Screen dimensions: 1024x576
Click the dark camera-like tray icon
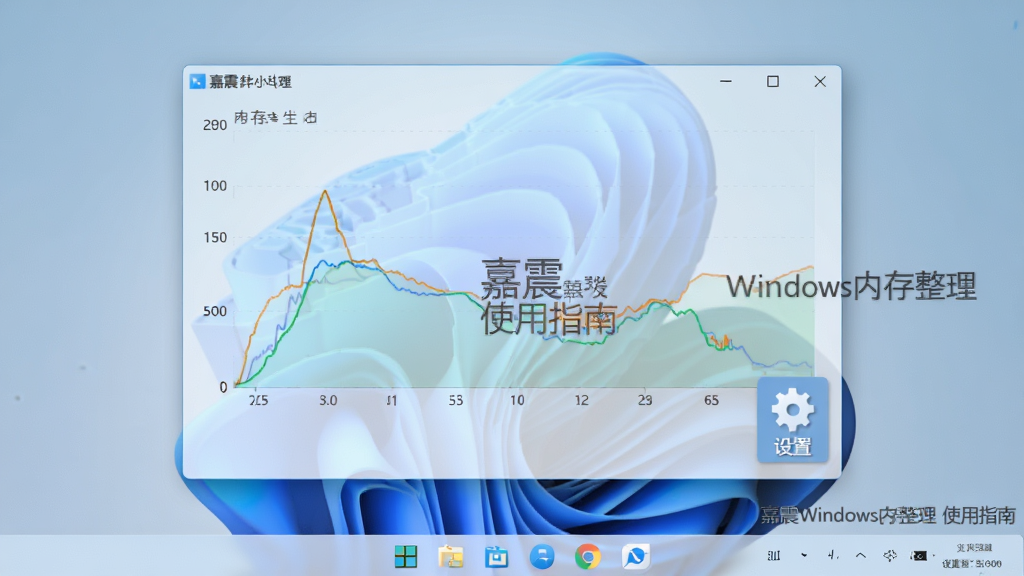click(920, 556)
